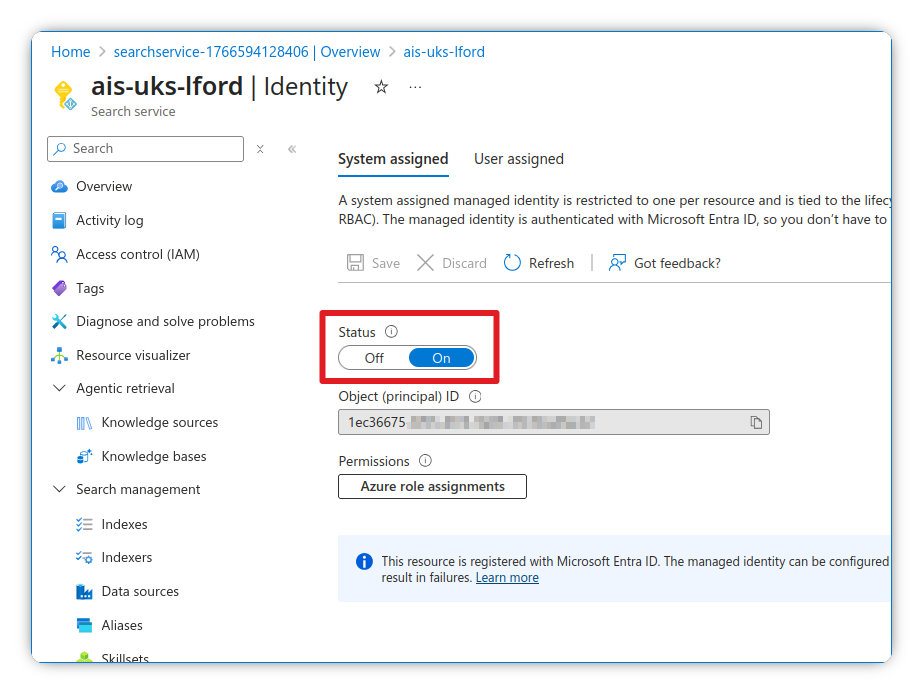Open the Overview page from the sidebar
Viewport: 923px width, 694px height.
click(102, 186)
